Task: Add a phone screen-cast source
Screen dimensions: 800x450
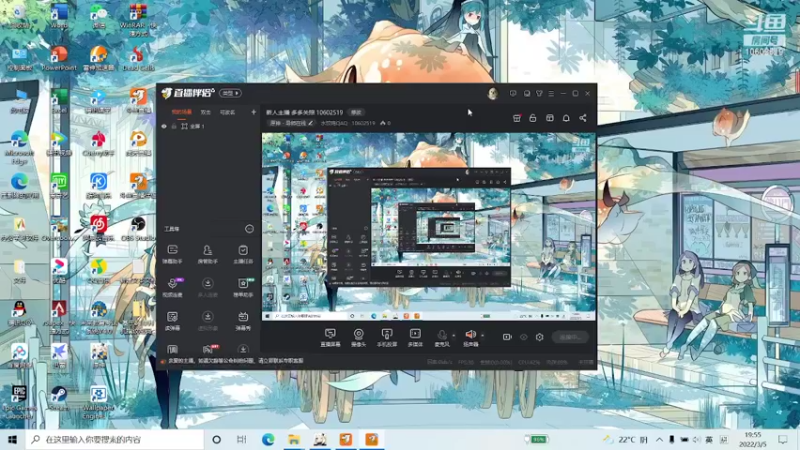Action: [387, 337]
